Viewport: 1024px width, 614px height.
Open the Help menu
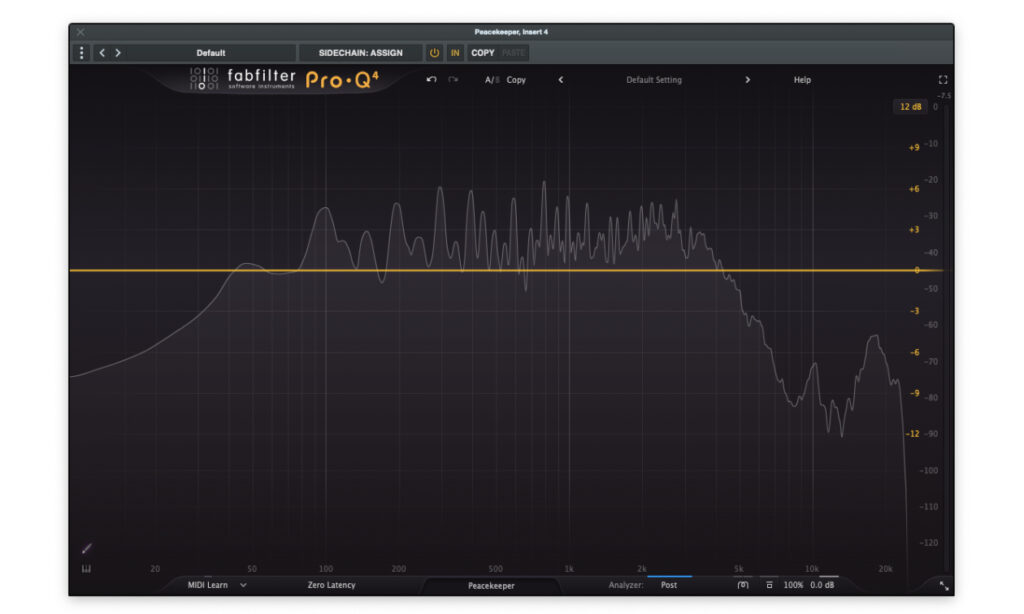point(802,80)
